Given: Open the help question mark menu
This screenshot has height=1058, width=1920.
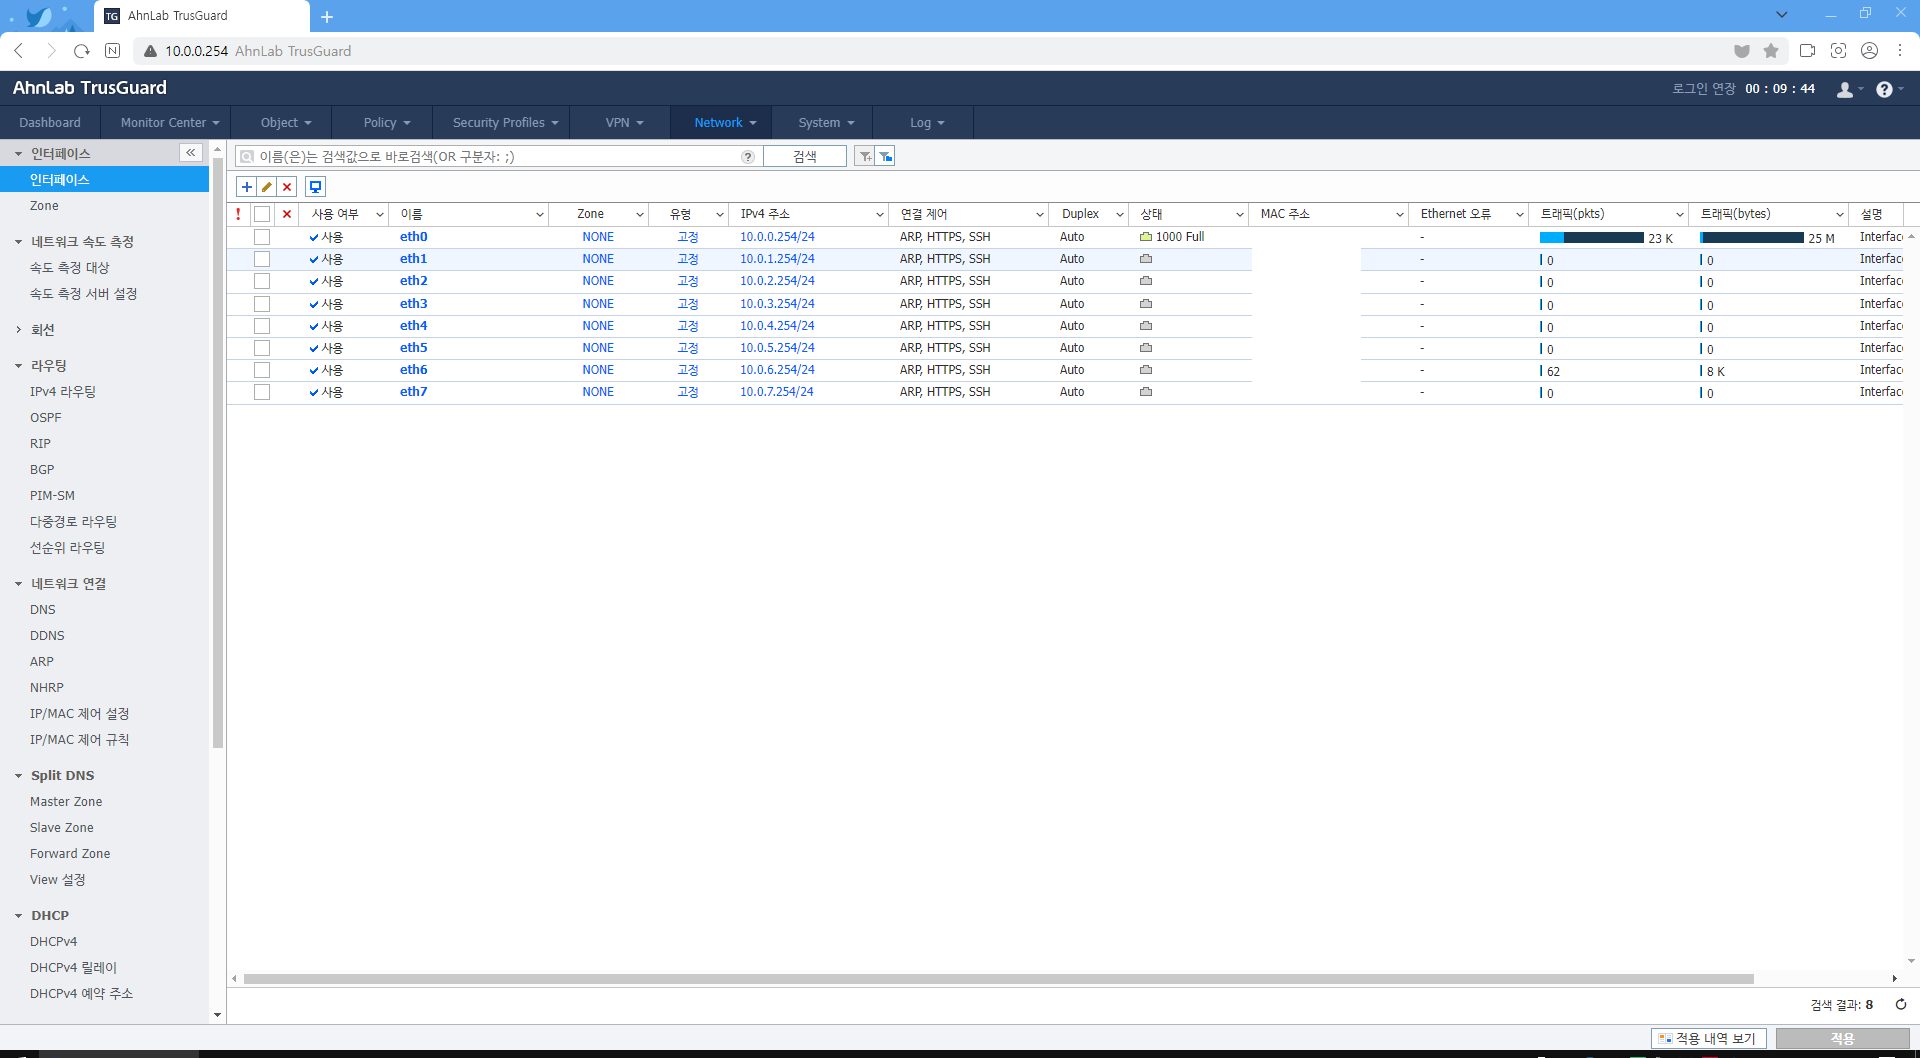Looking at the screenshot, I should tap(1884, 90).
